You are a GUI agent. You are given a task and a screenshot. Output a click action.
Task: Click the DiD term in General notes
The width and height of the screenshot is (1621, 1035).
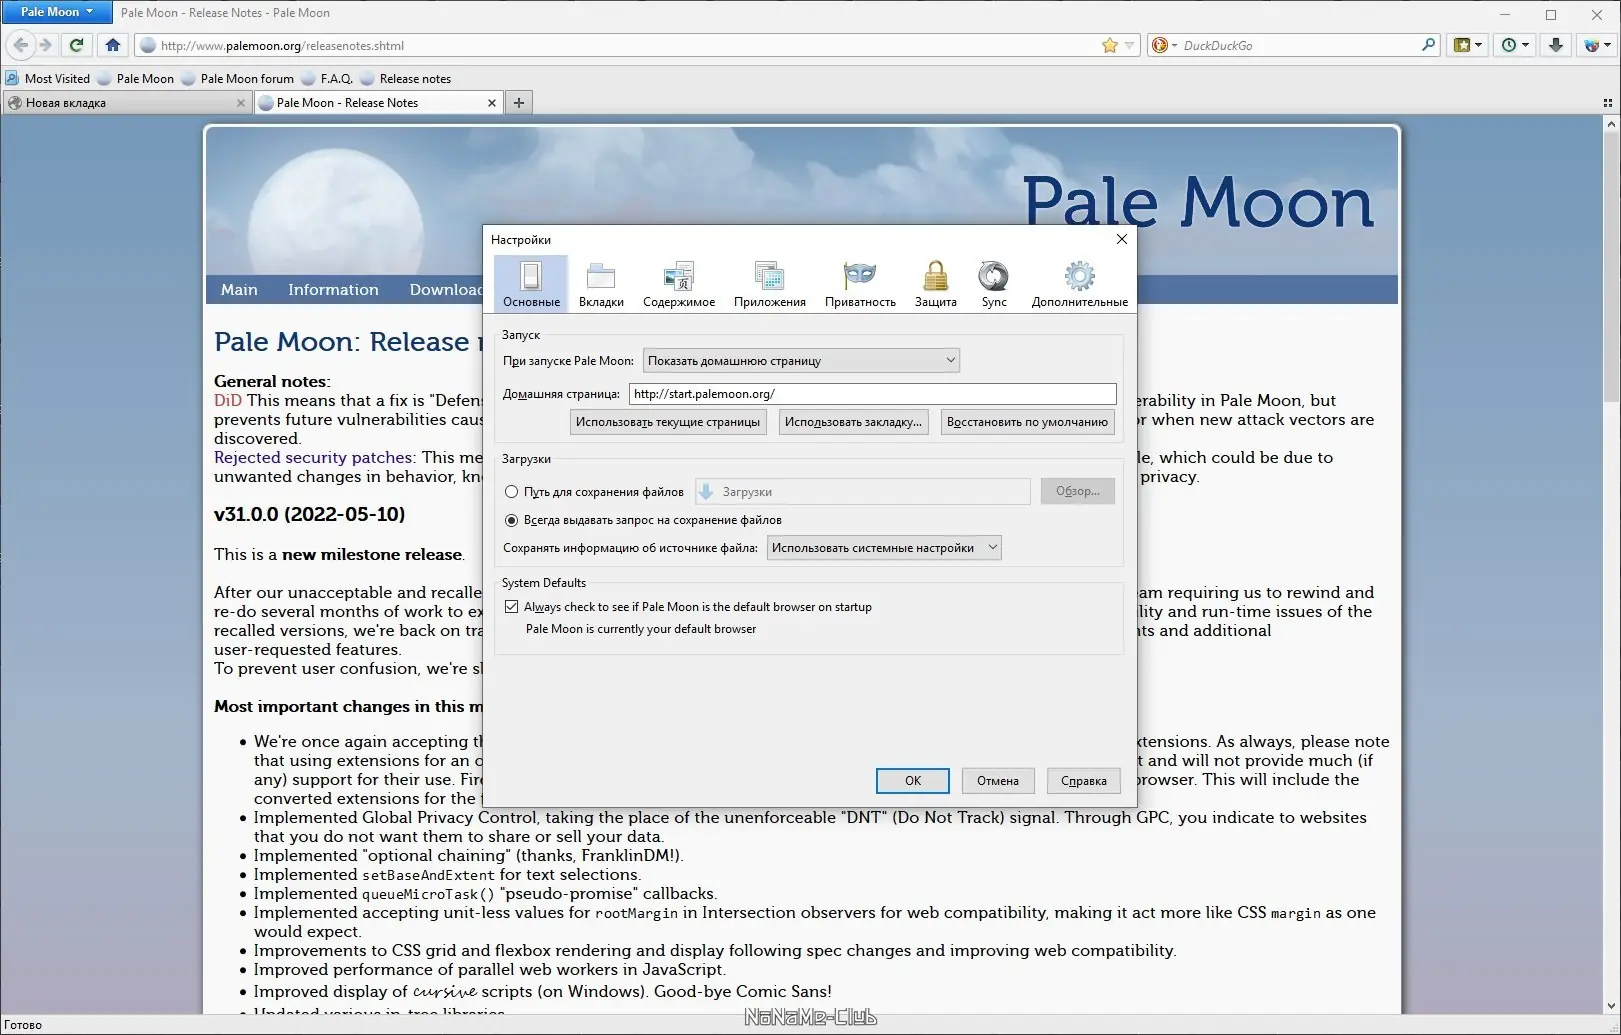[228, 400]
